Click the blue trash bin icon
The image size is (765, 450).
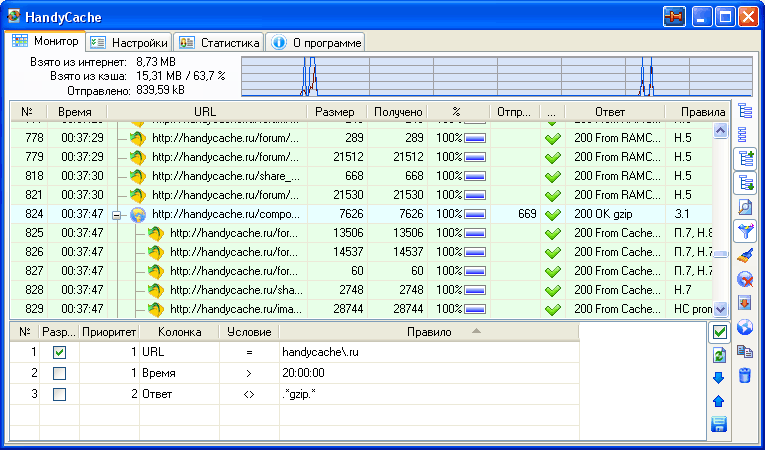coord(745,375)
